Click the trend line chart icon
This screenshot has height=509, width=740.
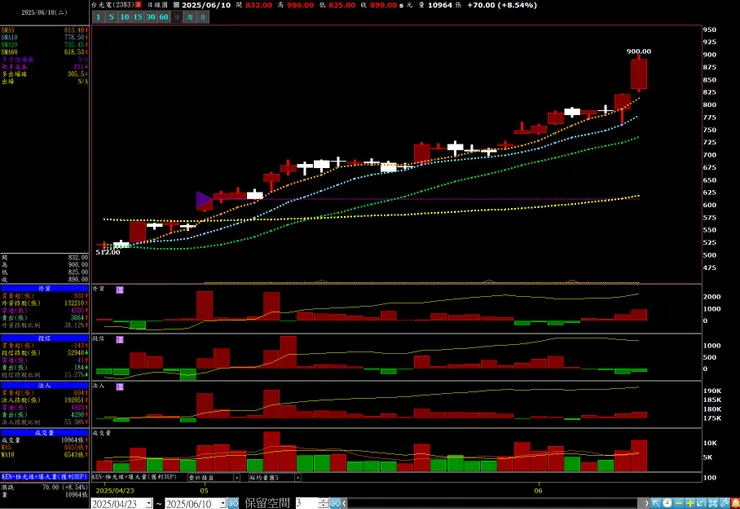tap(701, 503)
